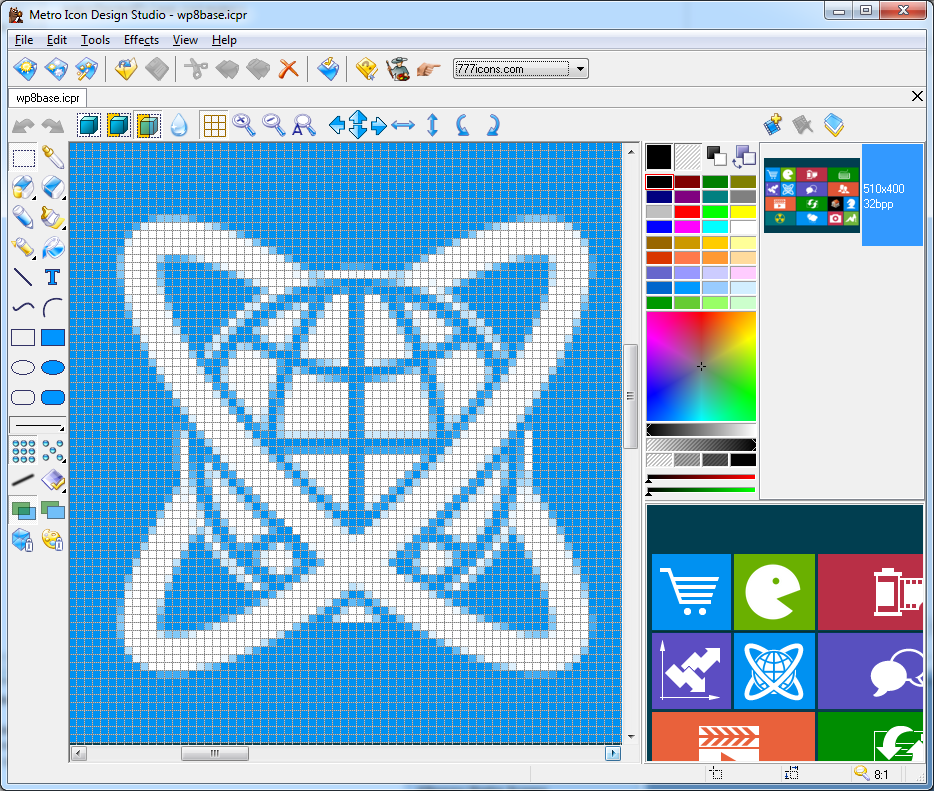
Task: Toggle the pixel grid display
Action: (214, 126)
